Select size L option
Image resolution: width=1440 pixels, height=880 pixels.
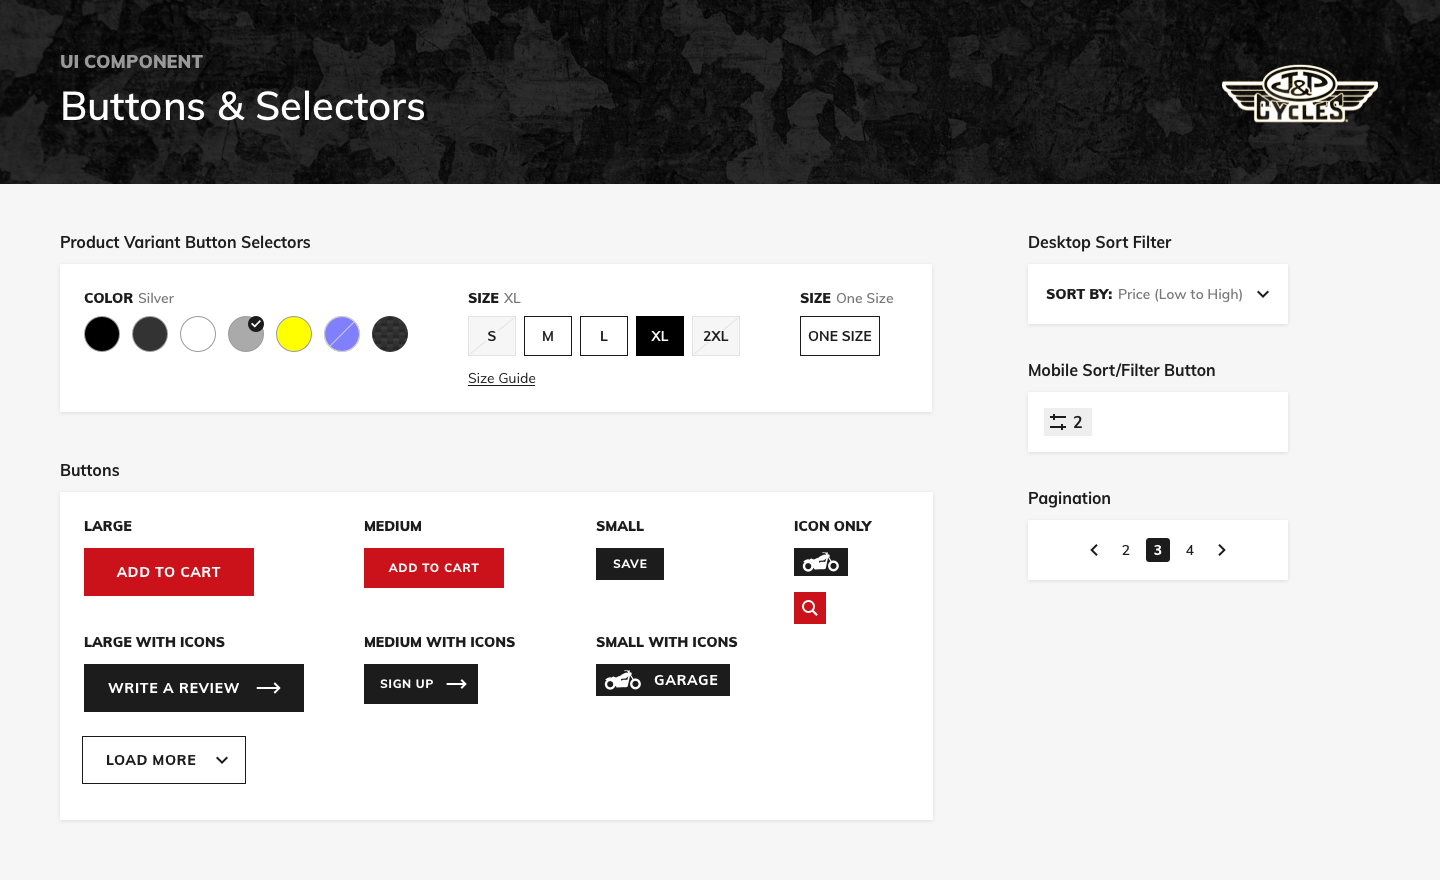tap(603, 336)
